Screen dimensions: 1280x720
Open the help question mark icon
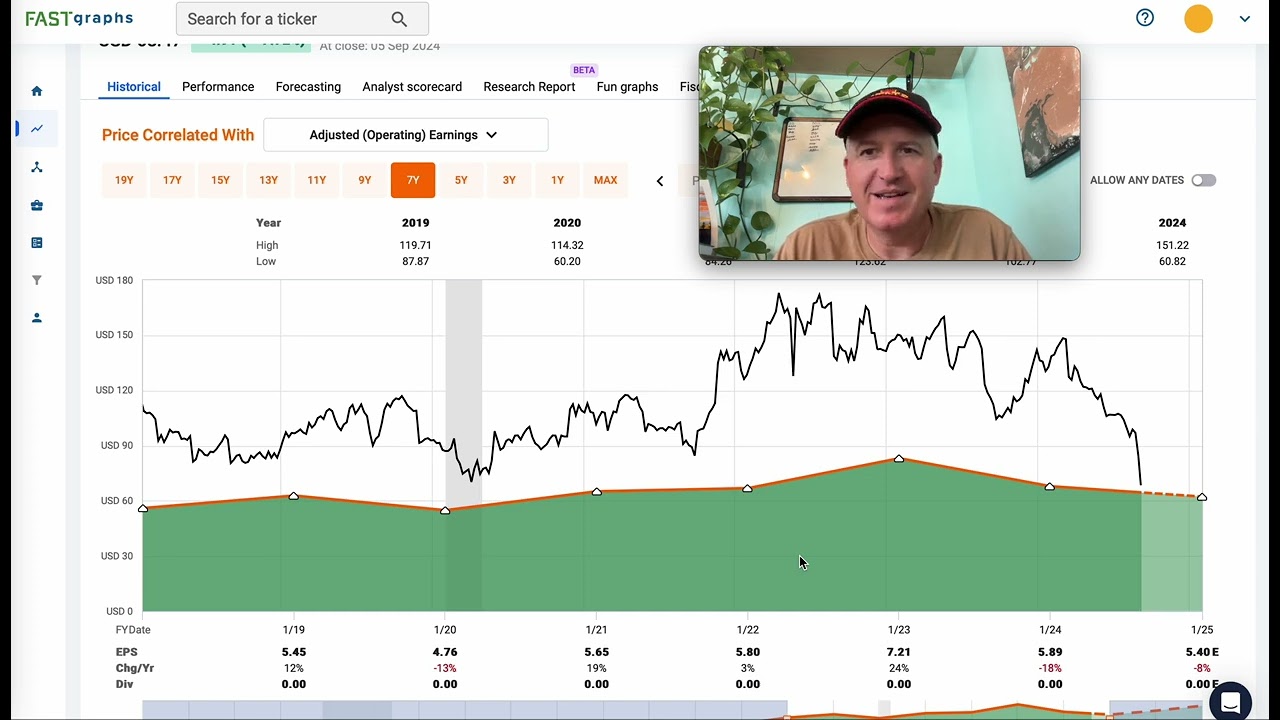pos(1145,18)
